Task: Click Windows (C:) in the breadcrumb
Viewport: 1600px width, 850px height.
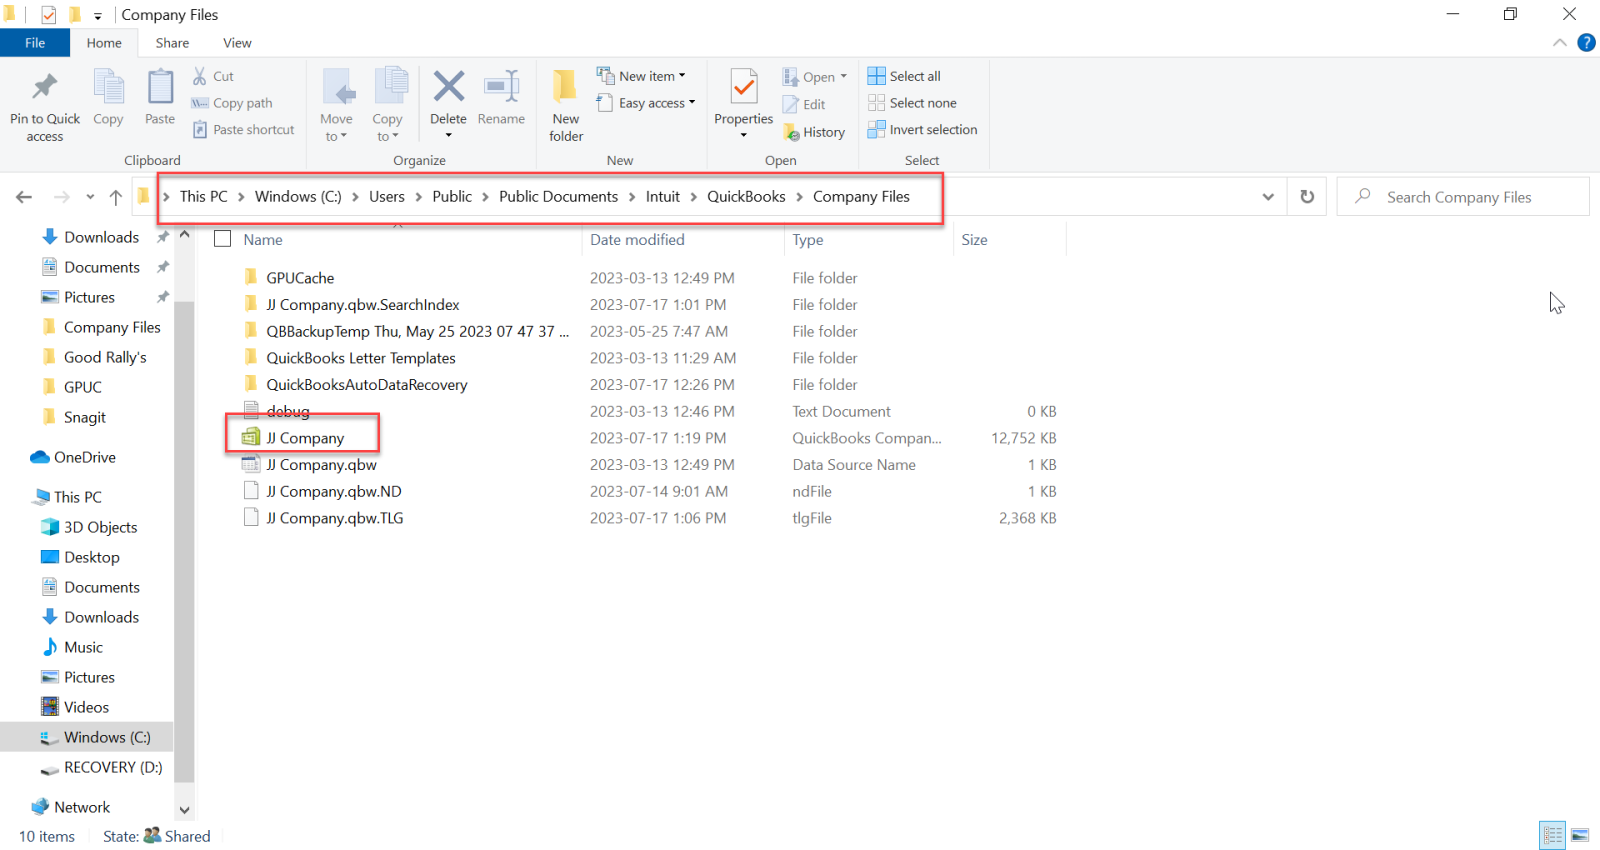Action: pyautogui.click(x=298, y=196)
